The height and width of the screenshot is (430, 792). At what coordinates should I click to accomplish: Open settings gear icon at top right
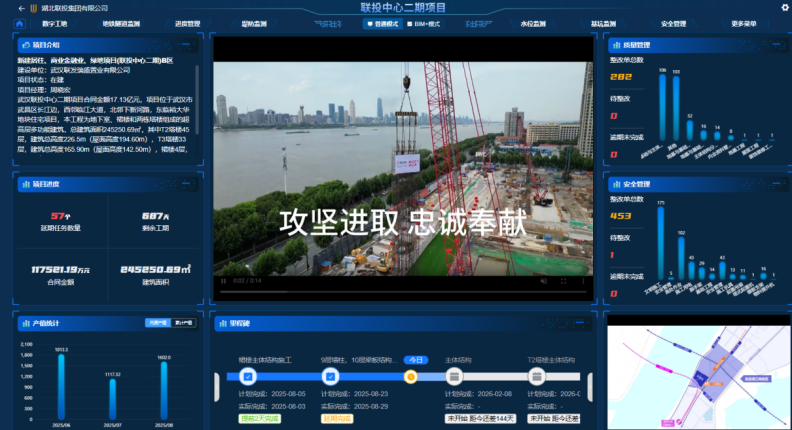pyautogui.click(x=784, y=8)
